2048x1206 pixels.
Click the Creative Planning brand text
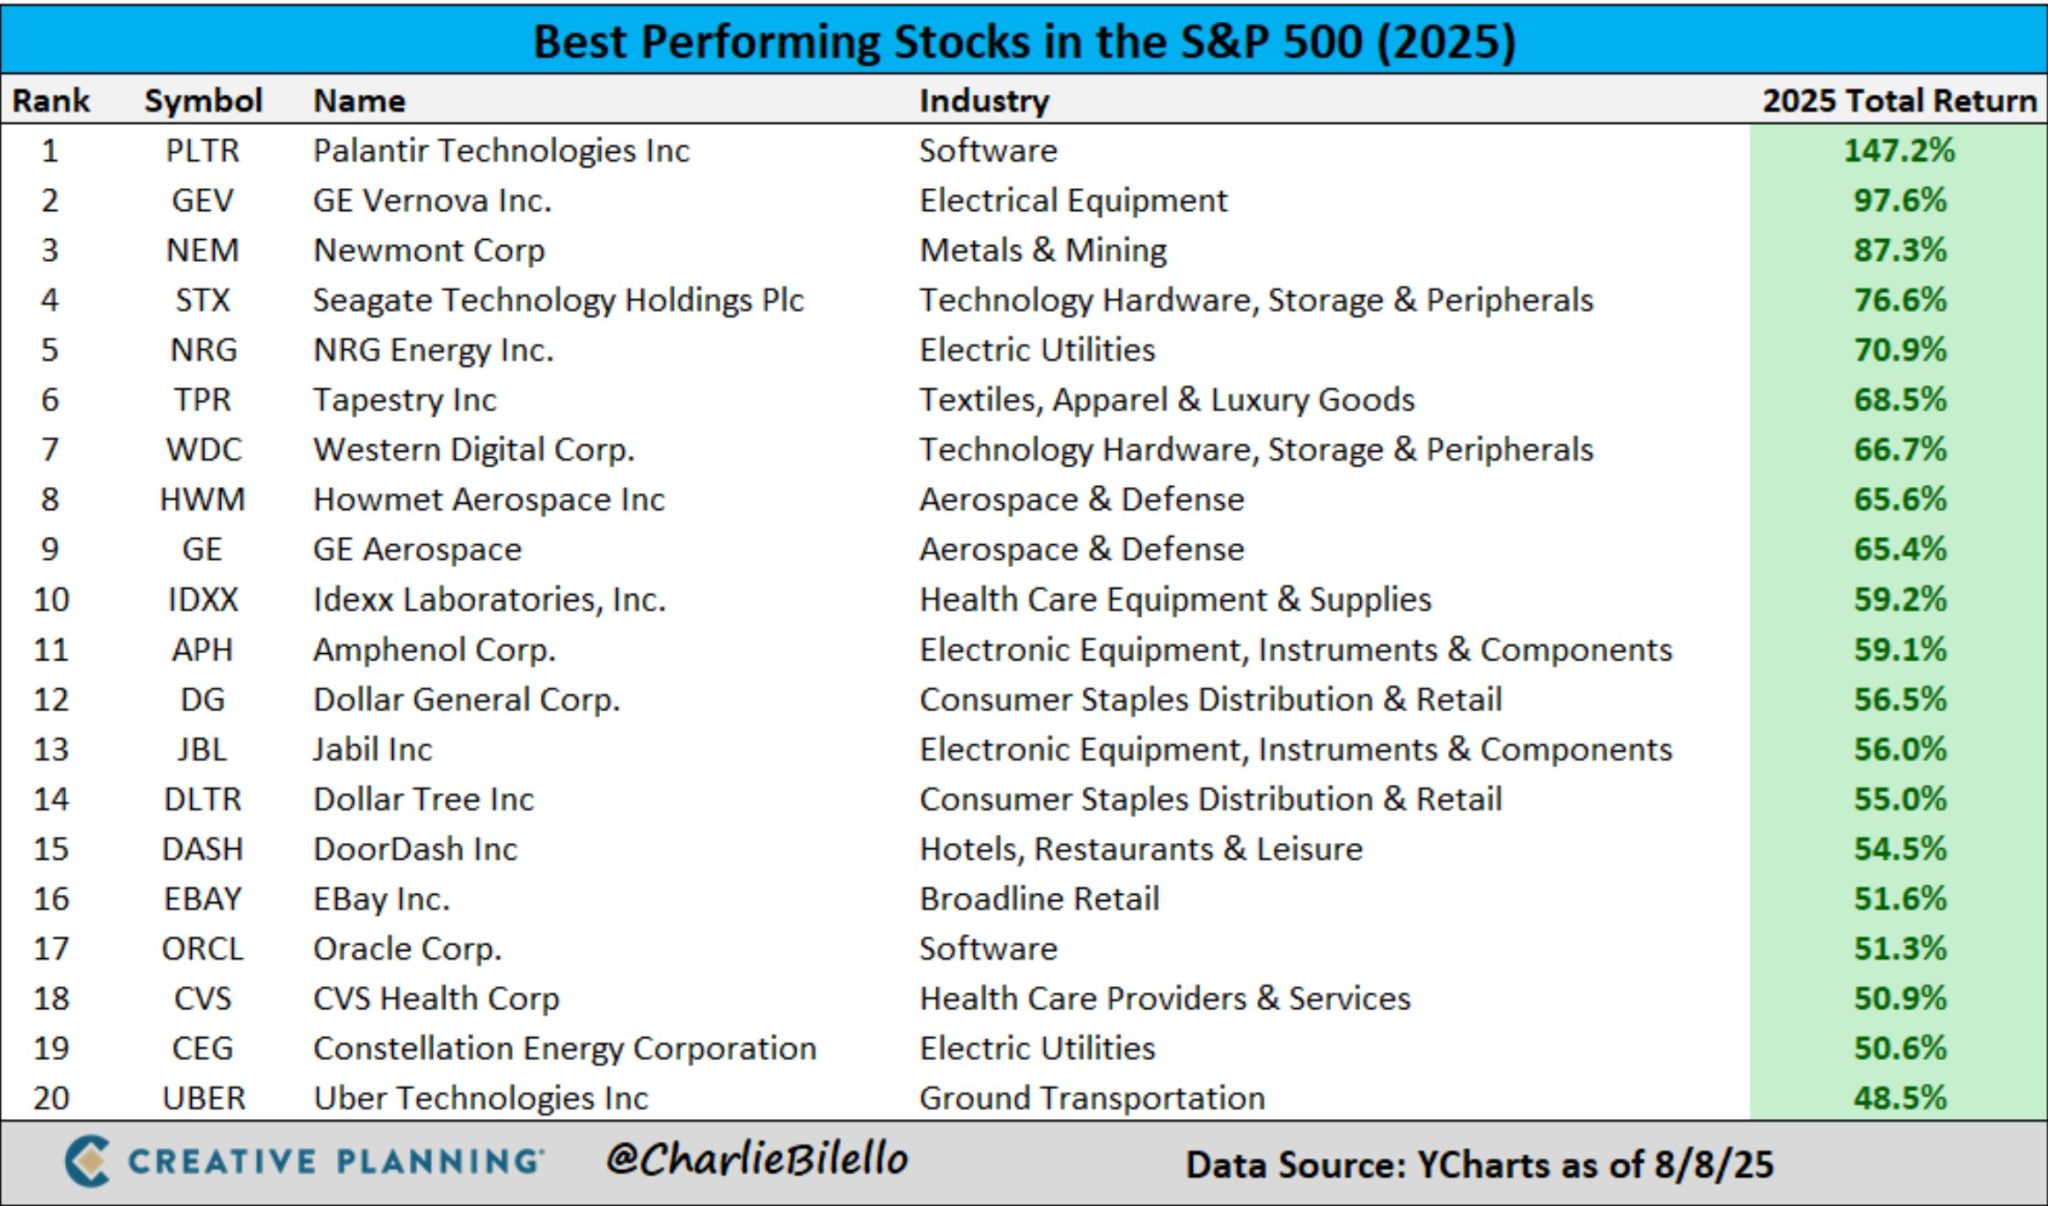335,1161
